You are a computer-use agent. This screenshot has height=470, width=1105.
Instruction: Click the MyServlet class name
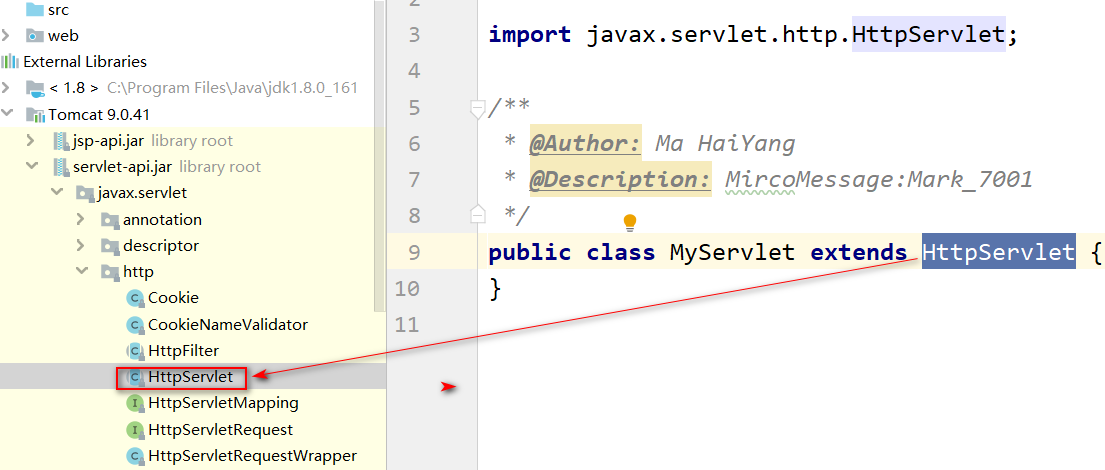[x=732, y=252]
